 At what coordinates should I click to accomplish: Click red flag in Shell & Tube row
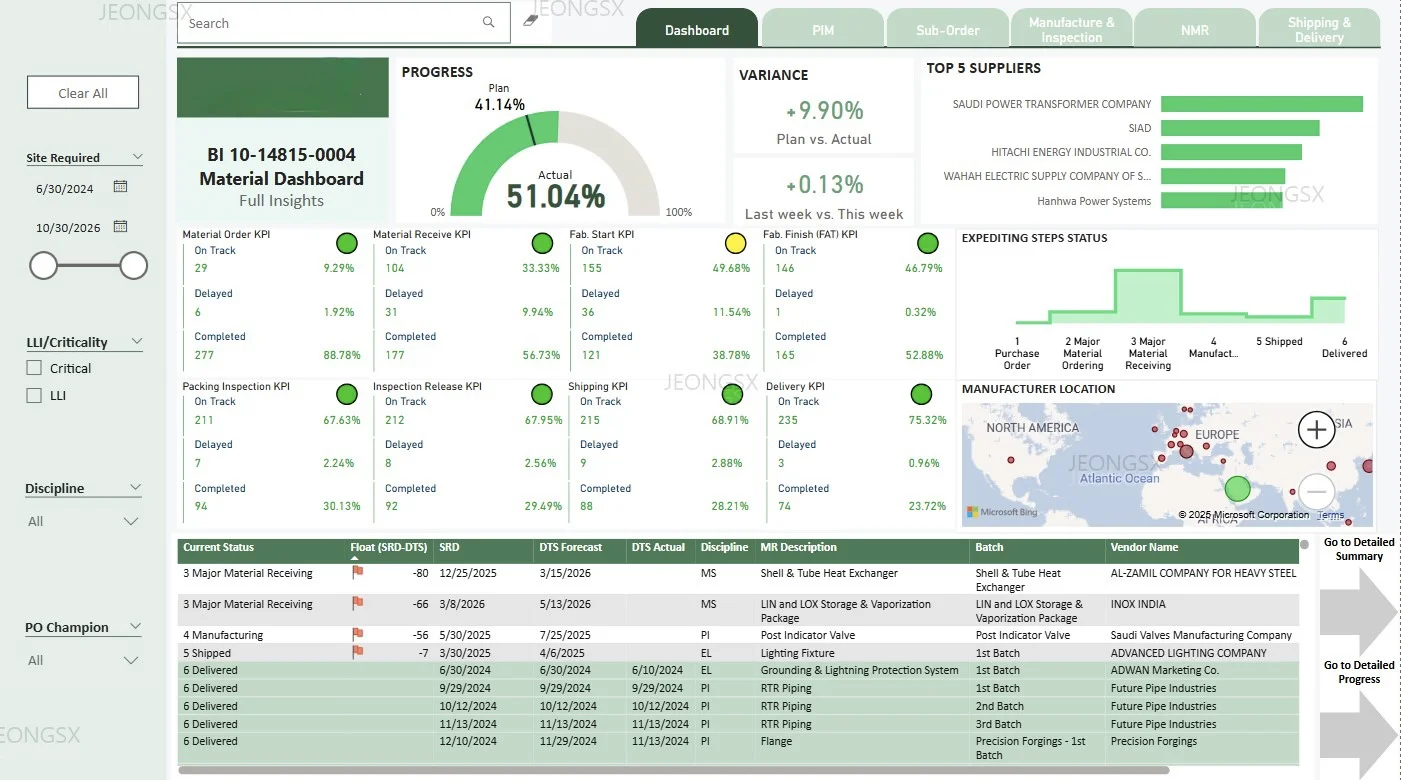(x=357, y=573)
